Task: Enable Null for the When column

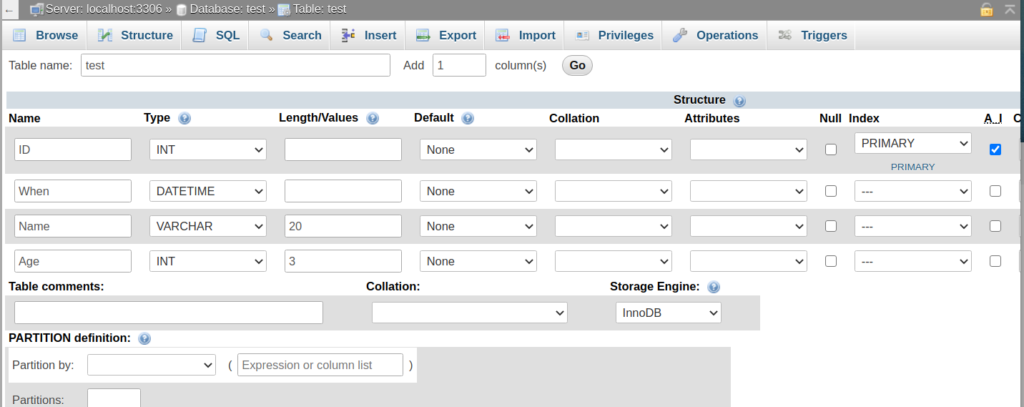Action: pyautogui.click(x=830, y=191)
